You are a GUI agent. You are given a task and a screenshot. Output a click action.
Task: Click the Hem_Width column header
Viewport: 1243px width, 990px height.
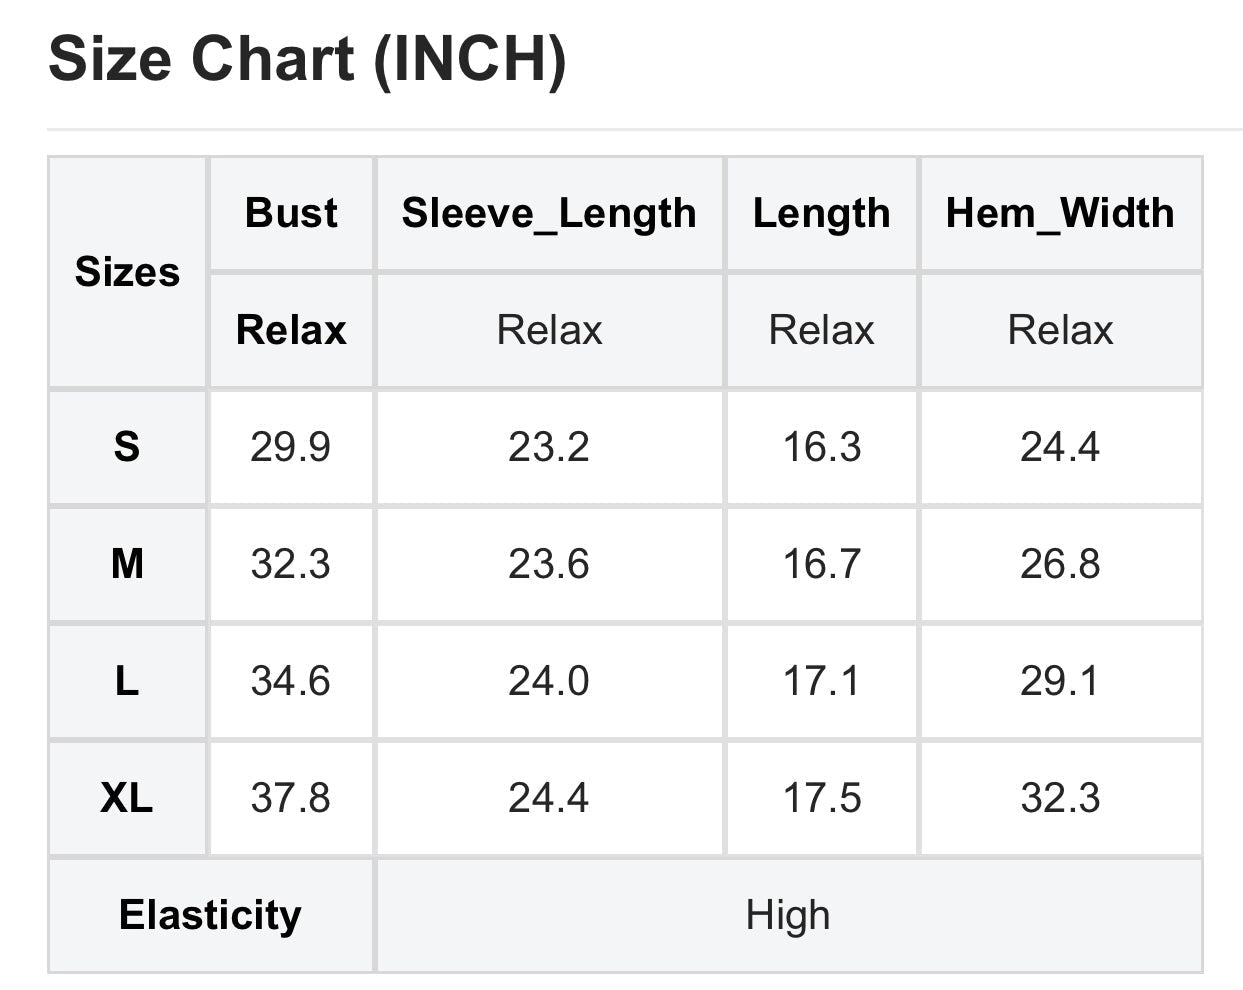[1060, 213]
